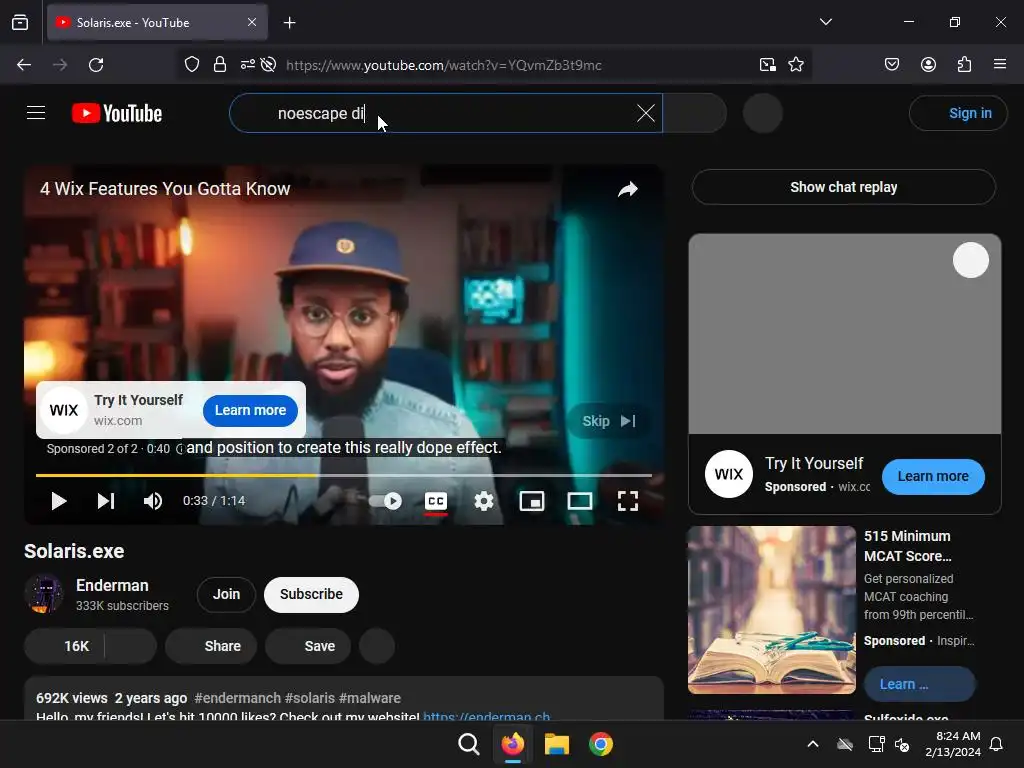List all tabs dropdown arrow
This screenshot has width=1024, height=768.
[825, 22]
